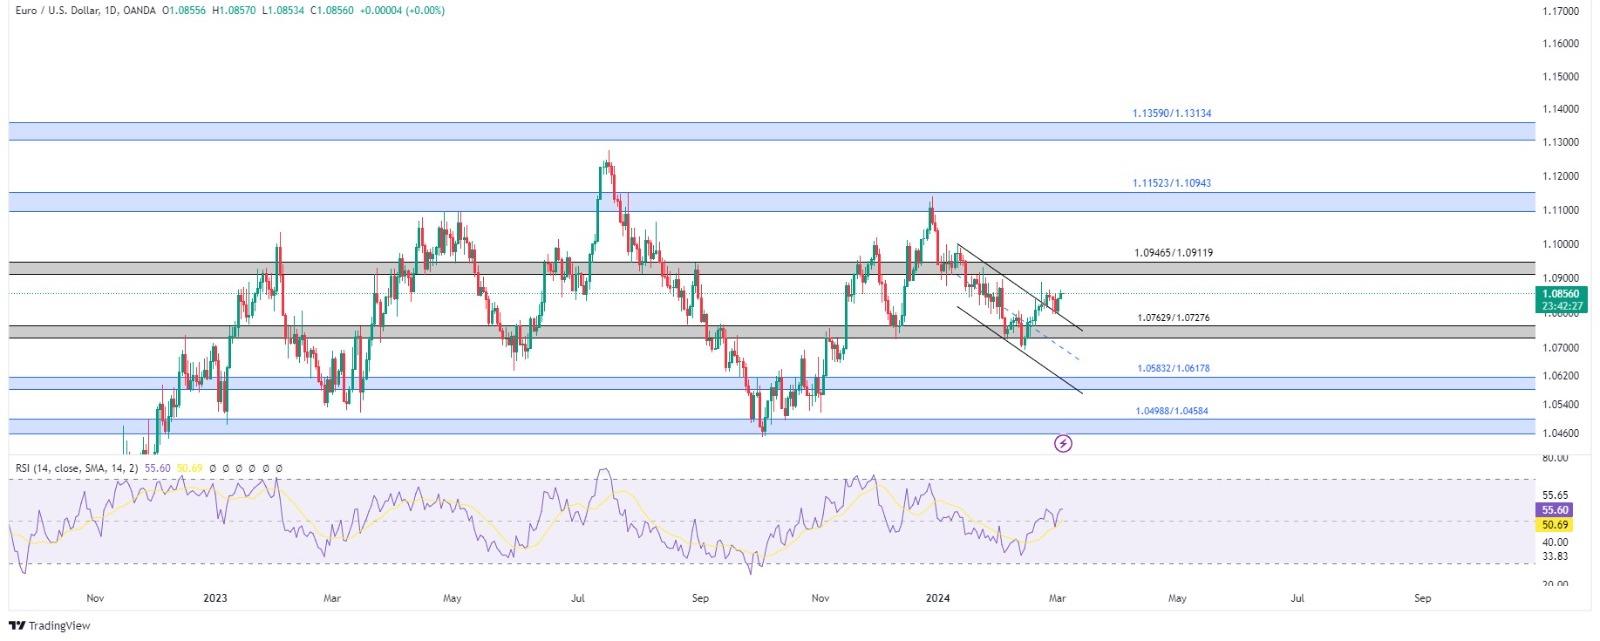Open the TradingView logo link
Image resolution: width=1600 pixels, height=641 pixels.
pos(49,626)
